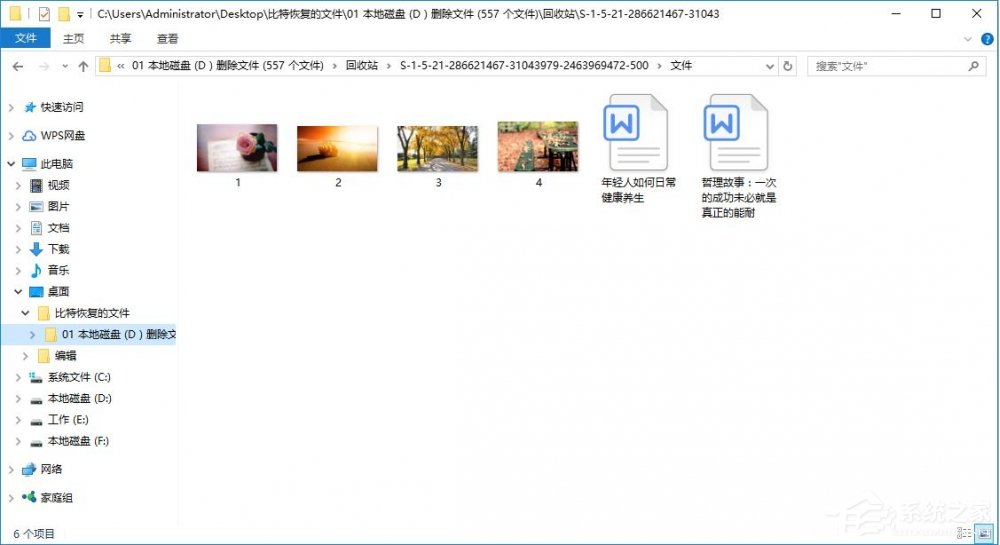Image resolution: width=1000 pixels, height=545 pixels.
Task: Expand the ribbon with the chevron
Action: (967, 39)
